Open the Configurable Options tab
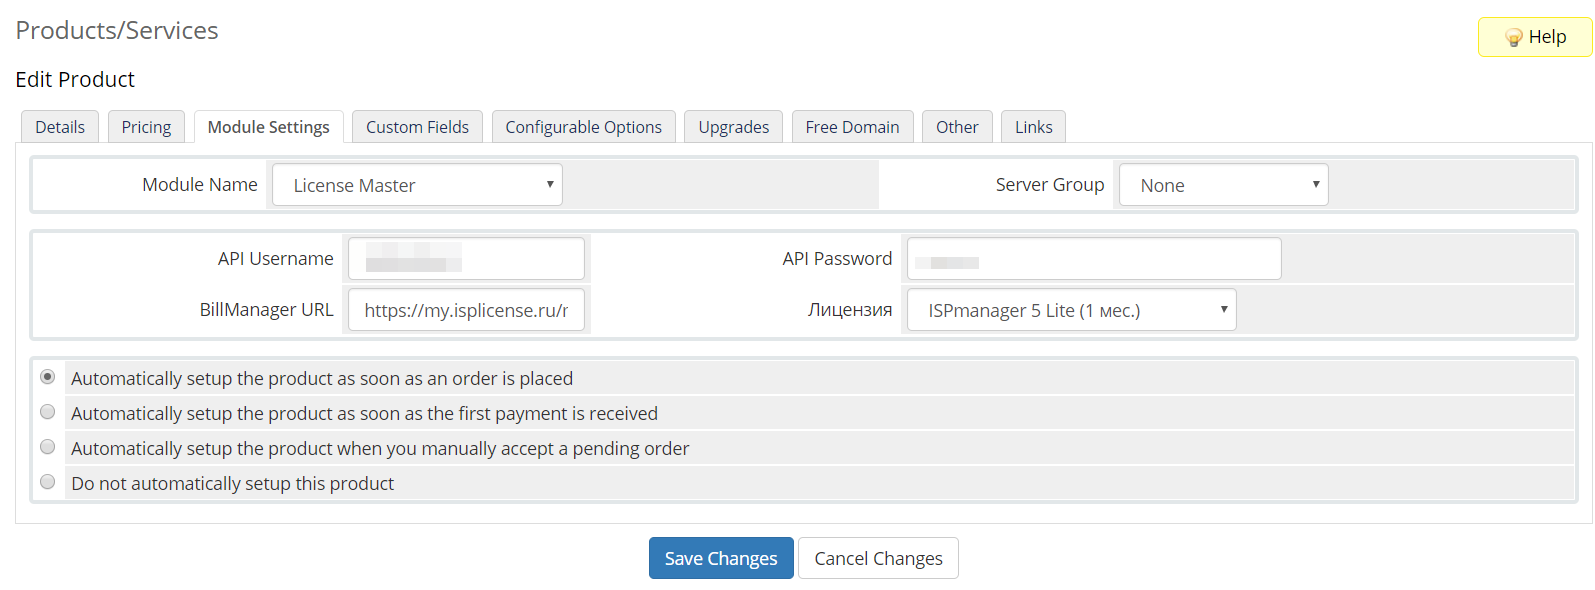 point(583,127)
